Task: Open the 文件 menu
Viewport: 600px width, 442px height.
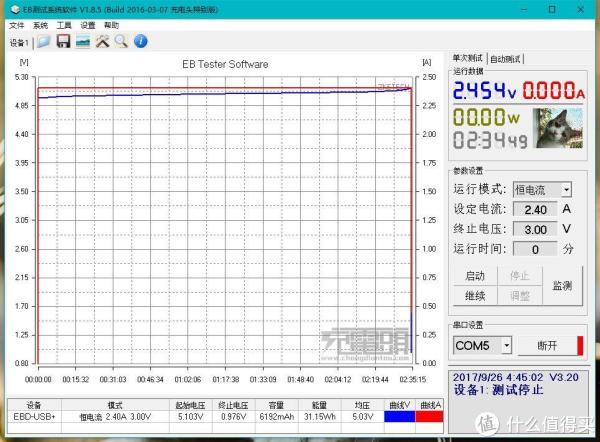Action: 16,25
